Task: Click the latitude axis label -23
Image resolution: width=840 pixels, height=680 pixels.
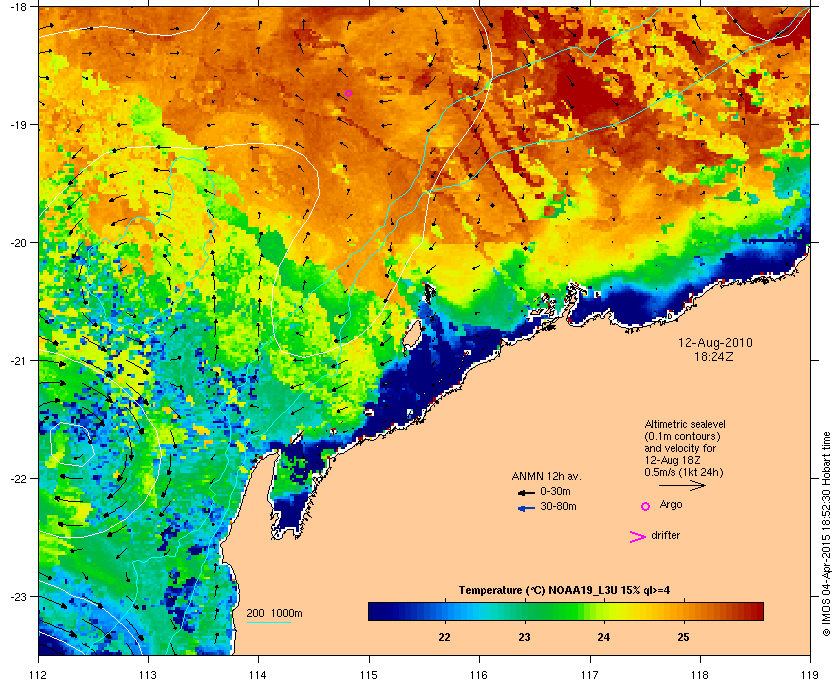Action: [x=17, y=596]
